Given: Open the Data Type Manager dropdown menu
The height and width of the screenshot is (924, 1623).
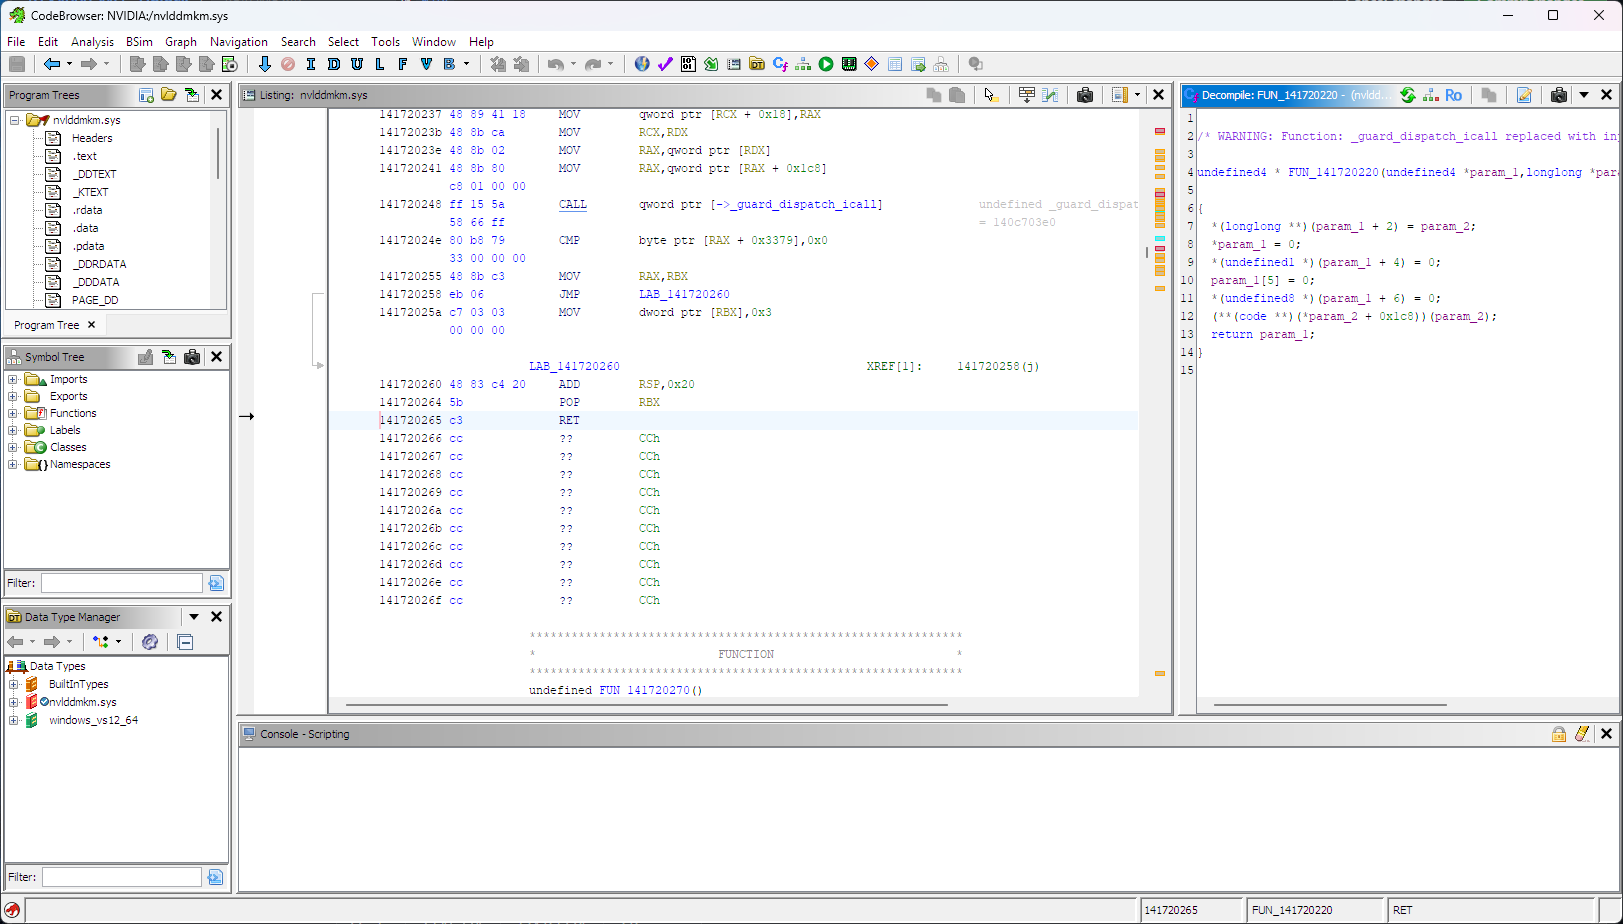Looking at the screenshot, I should click(x=194, y=617).
